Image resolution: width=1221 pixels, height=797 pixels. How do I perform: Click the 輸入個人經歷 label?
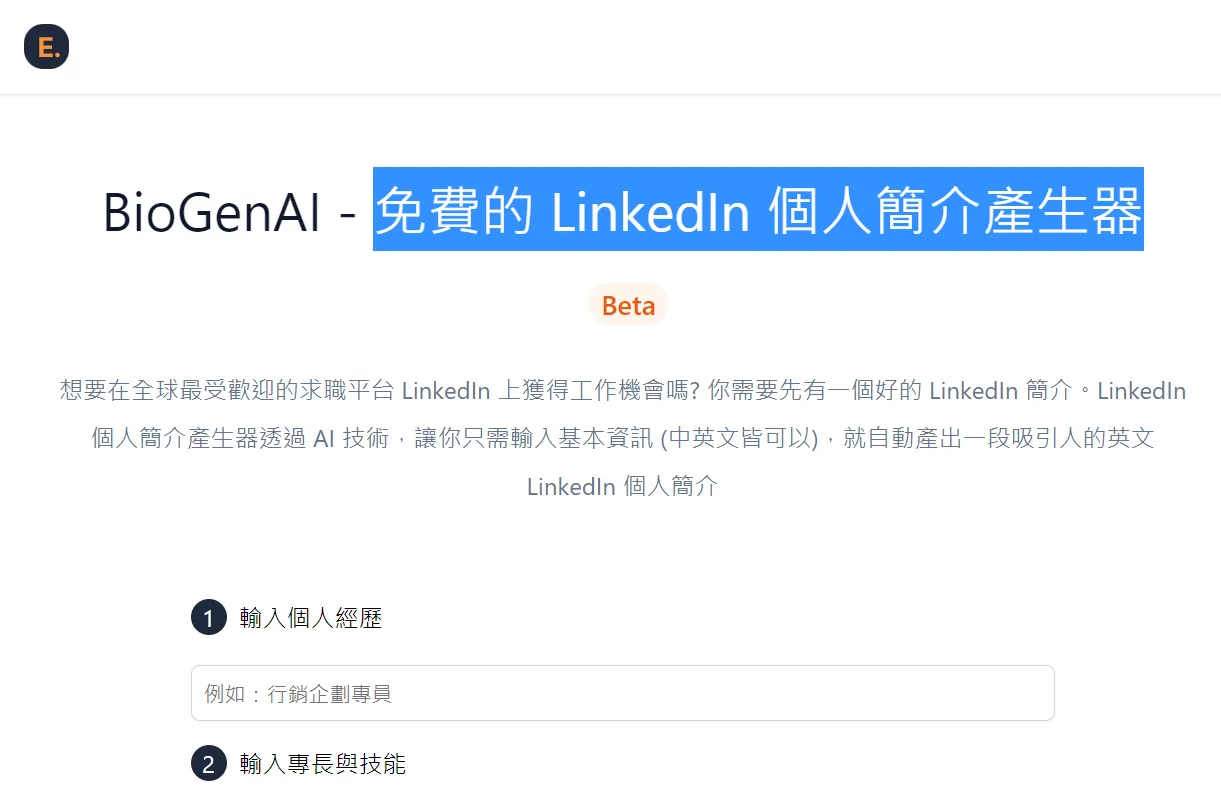click(x=310, y=618)
